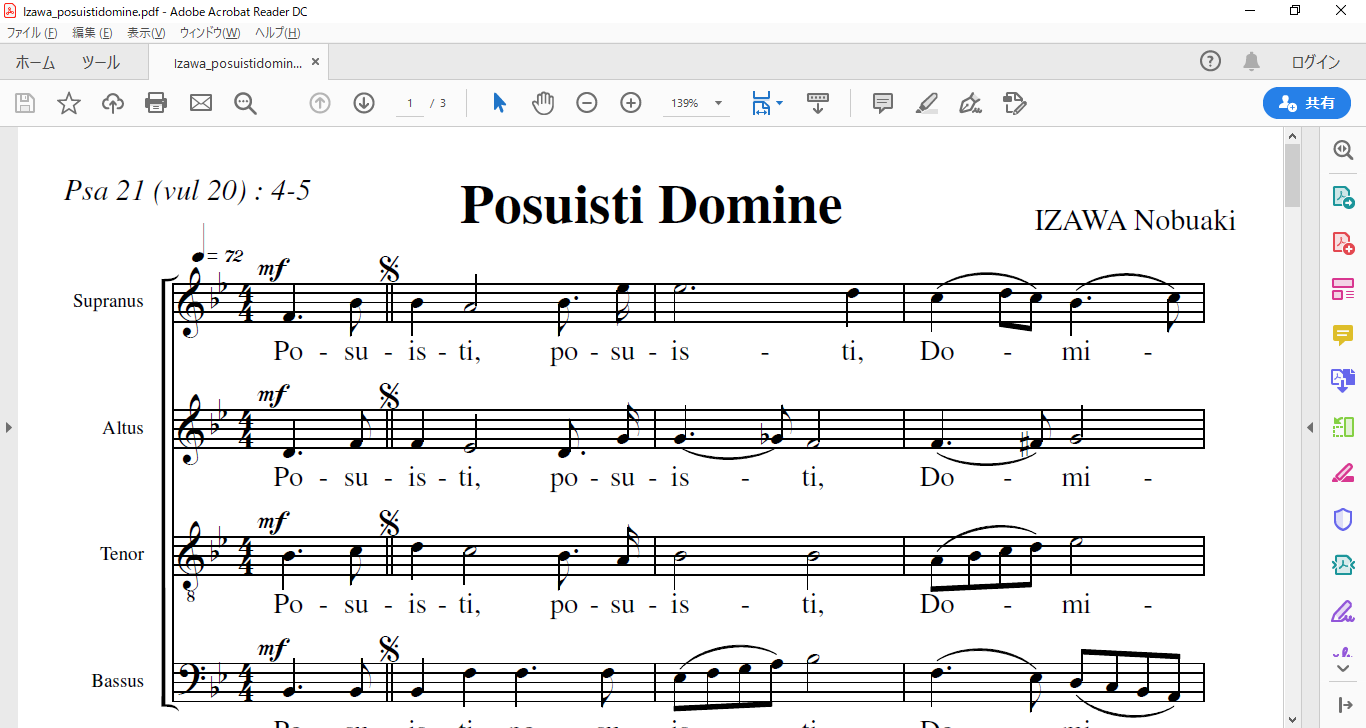Close the Izawa_posuistidomine document tab
Screen dimensions: 1366x728
[315, 62]
